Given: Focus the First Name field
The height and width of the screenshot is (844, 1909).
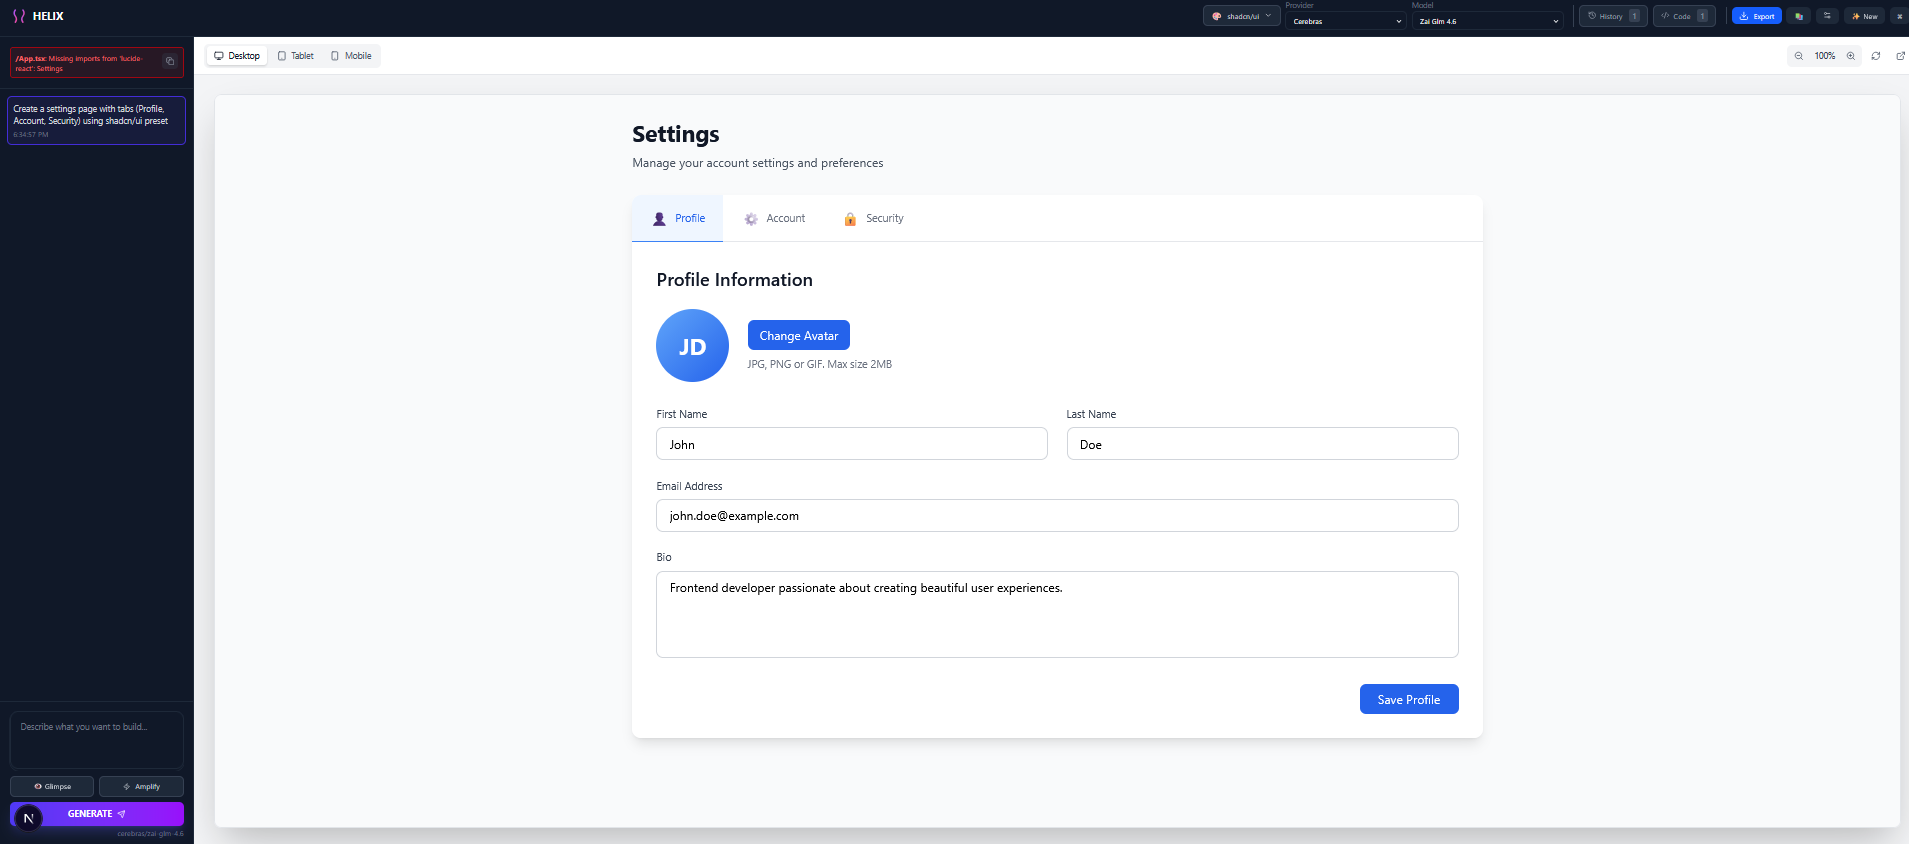Looking at the screenshot, I should (852, 444).
